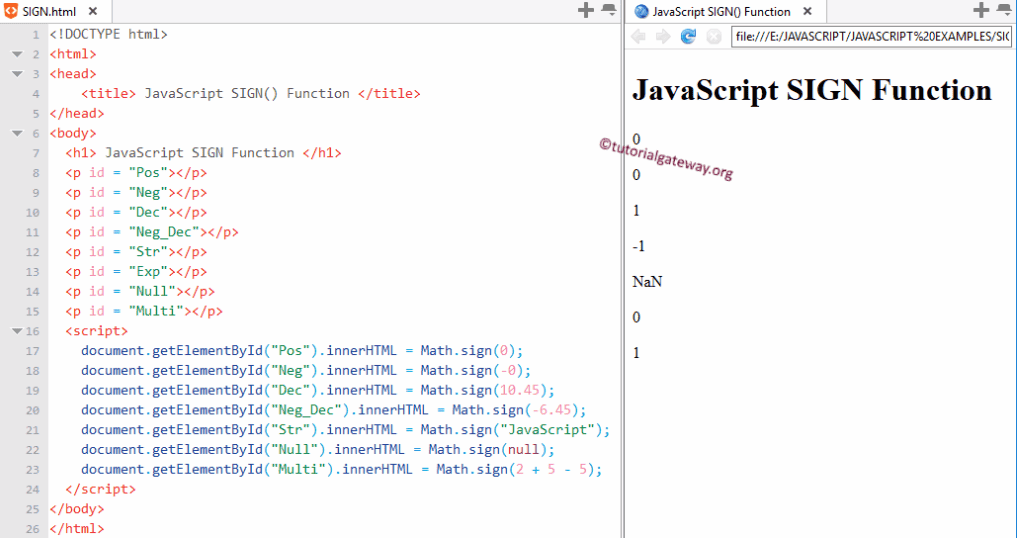Select the JavaScript SIGN() Function tab
Screen dimensions: 1017x538
pos(720,12)
